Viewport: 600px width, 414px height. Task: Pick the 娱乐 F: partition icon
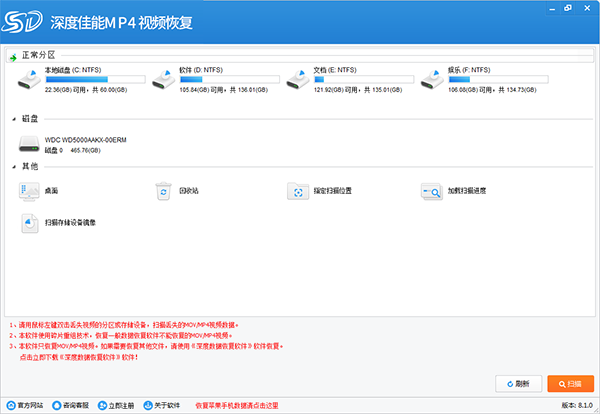[x=431, y=77]
